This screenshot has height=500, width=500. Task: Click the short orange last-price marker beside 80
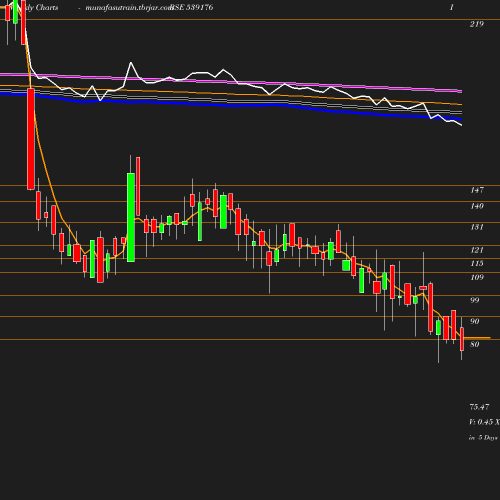[477, 338]
